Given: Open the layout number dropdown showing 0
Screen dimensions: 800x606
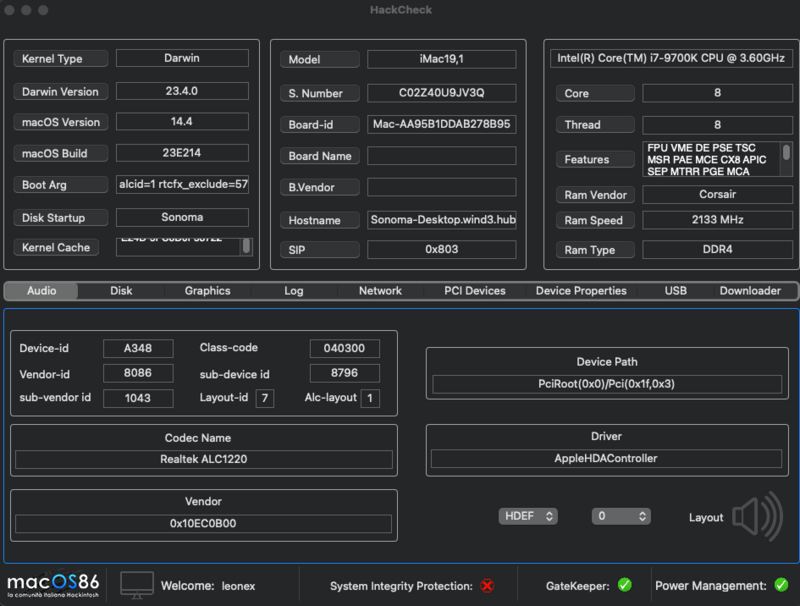Looking at the screenshot, I should click(x=620, y=516).
